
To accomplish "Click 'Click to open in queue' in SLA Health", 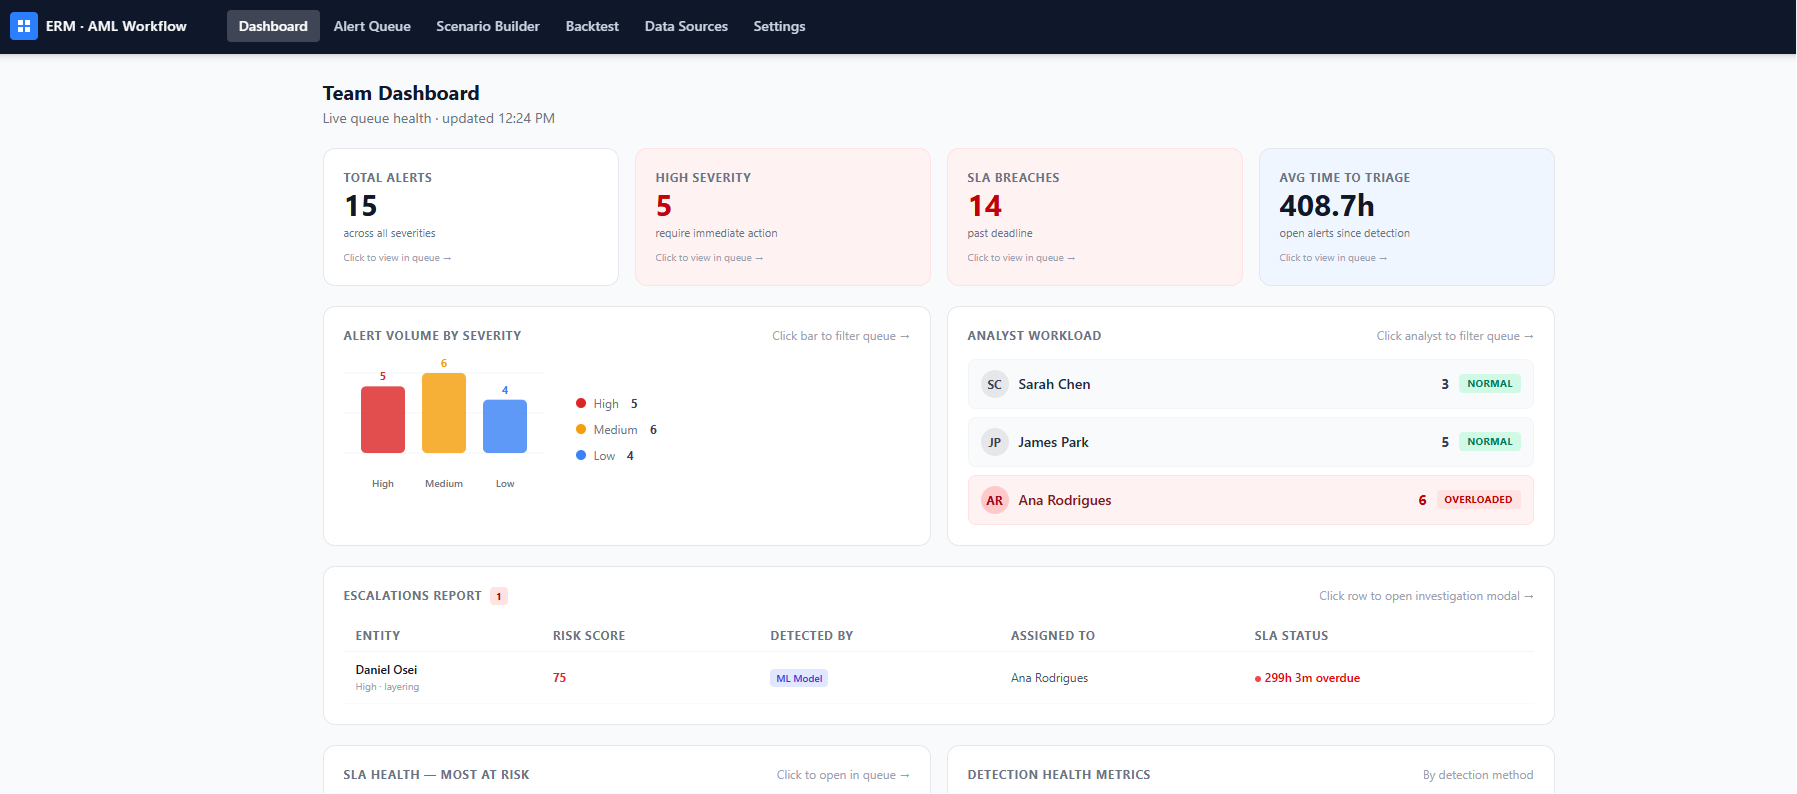I will point(843,775).
